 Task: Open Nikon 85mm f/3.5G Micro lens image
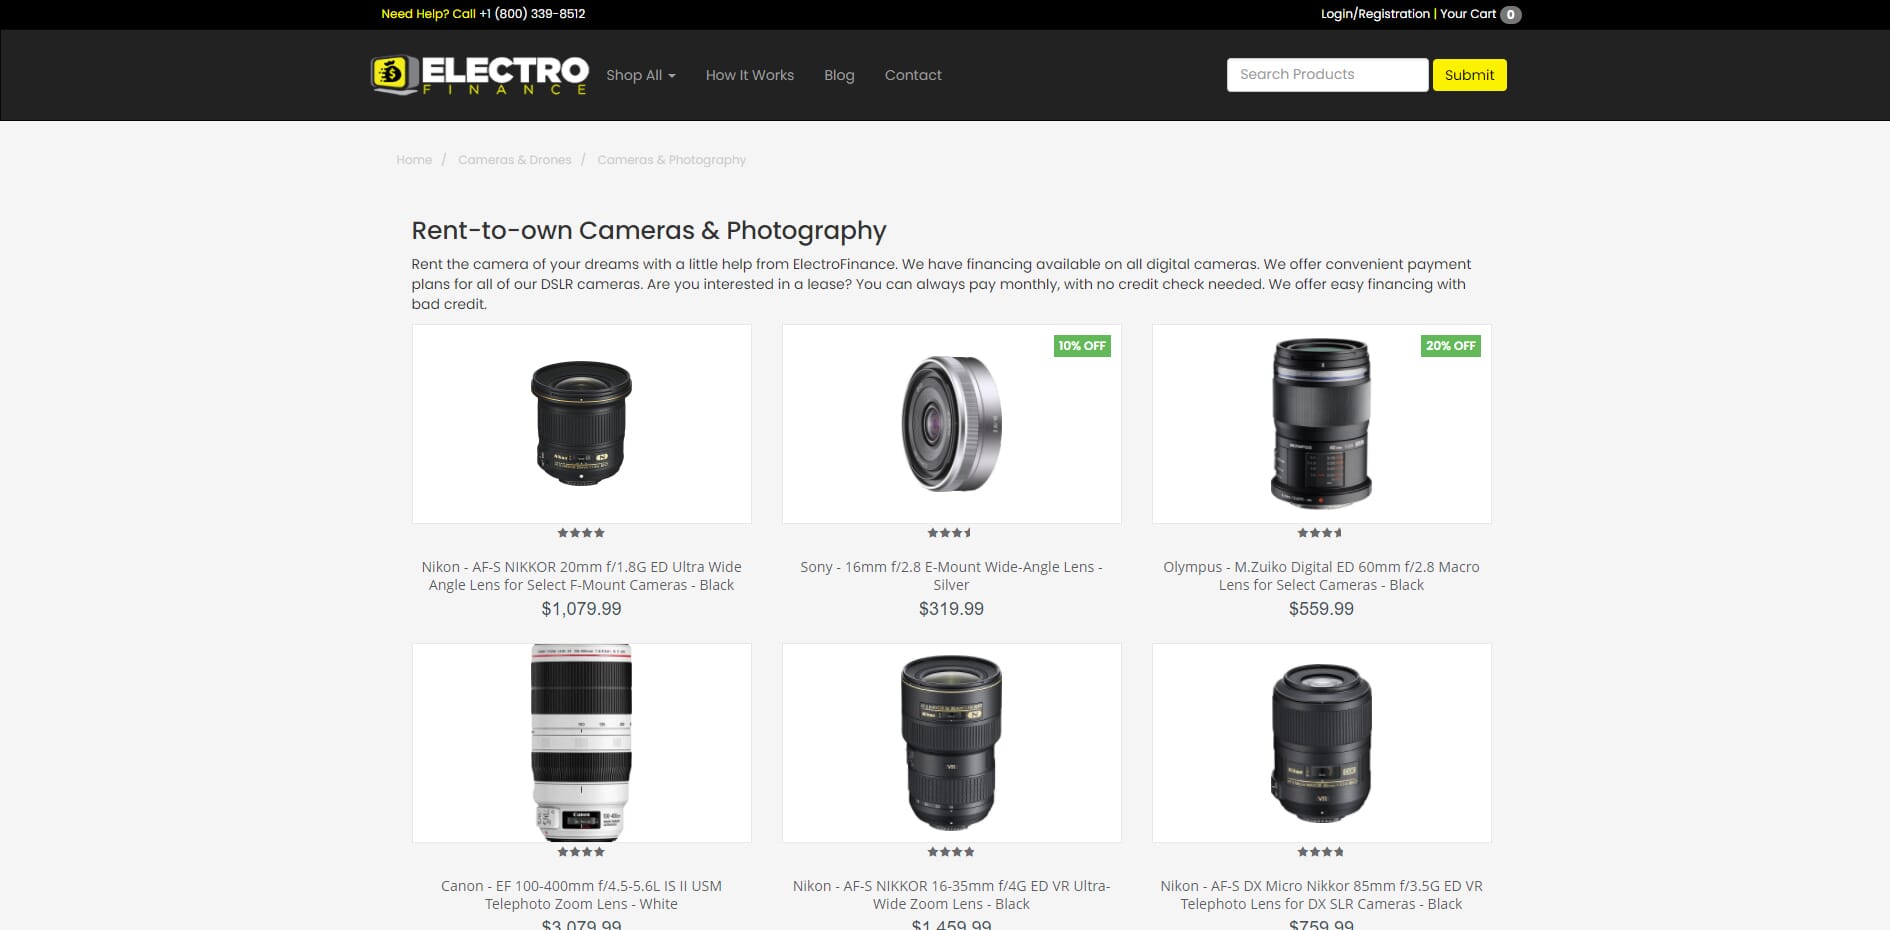coord(1322,743)
